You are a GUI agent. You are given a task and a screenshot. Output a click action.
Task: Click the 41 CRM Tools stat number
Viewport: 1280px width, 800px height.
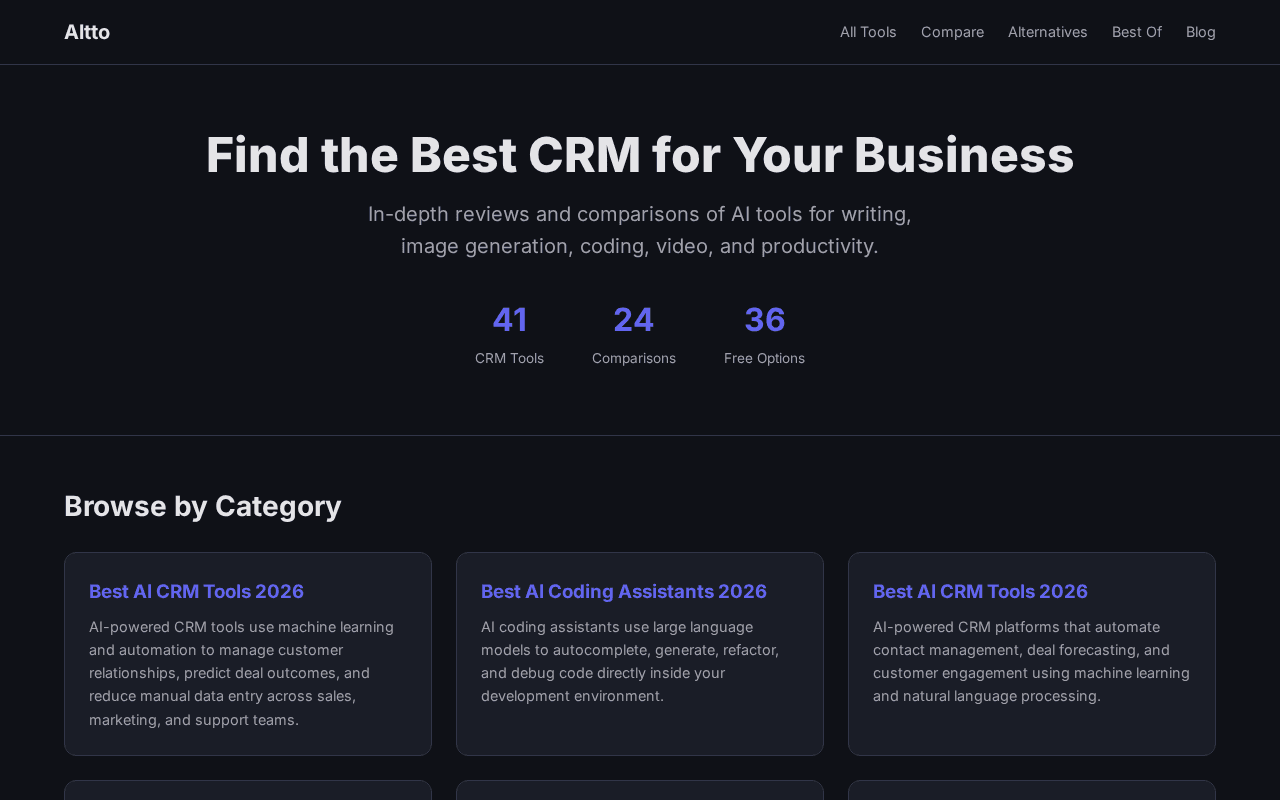[x=510, y=320]
